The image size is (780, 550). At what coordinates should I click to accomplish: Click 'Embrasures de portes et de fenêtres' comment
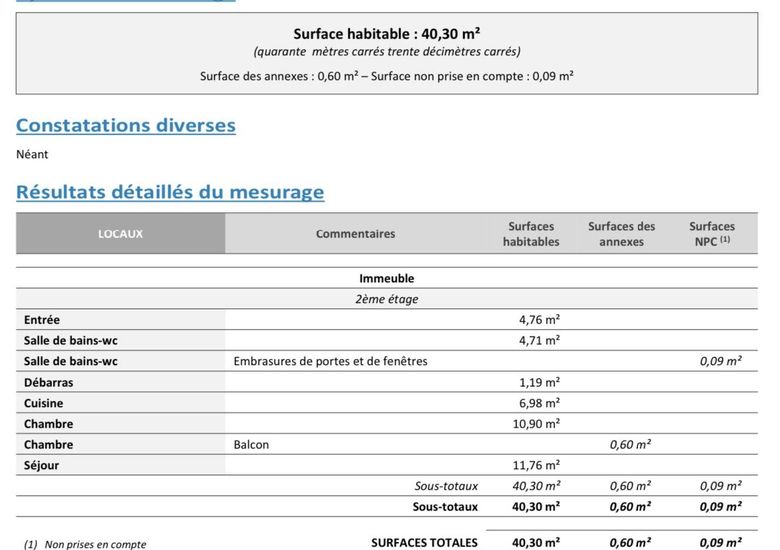point(330,361)
